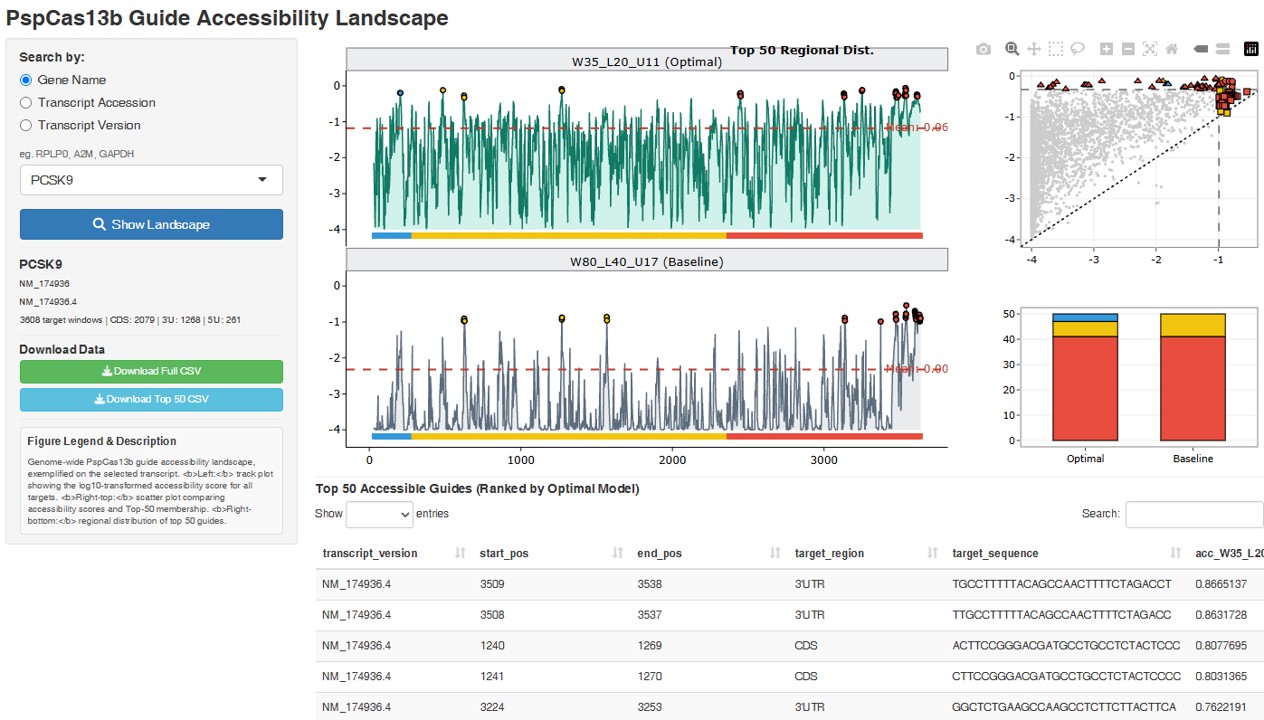Screen dimensions: 1264x720
Task: Click the acc_W35_L20 column header
Action: pos(1229,553)
